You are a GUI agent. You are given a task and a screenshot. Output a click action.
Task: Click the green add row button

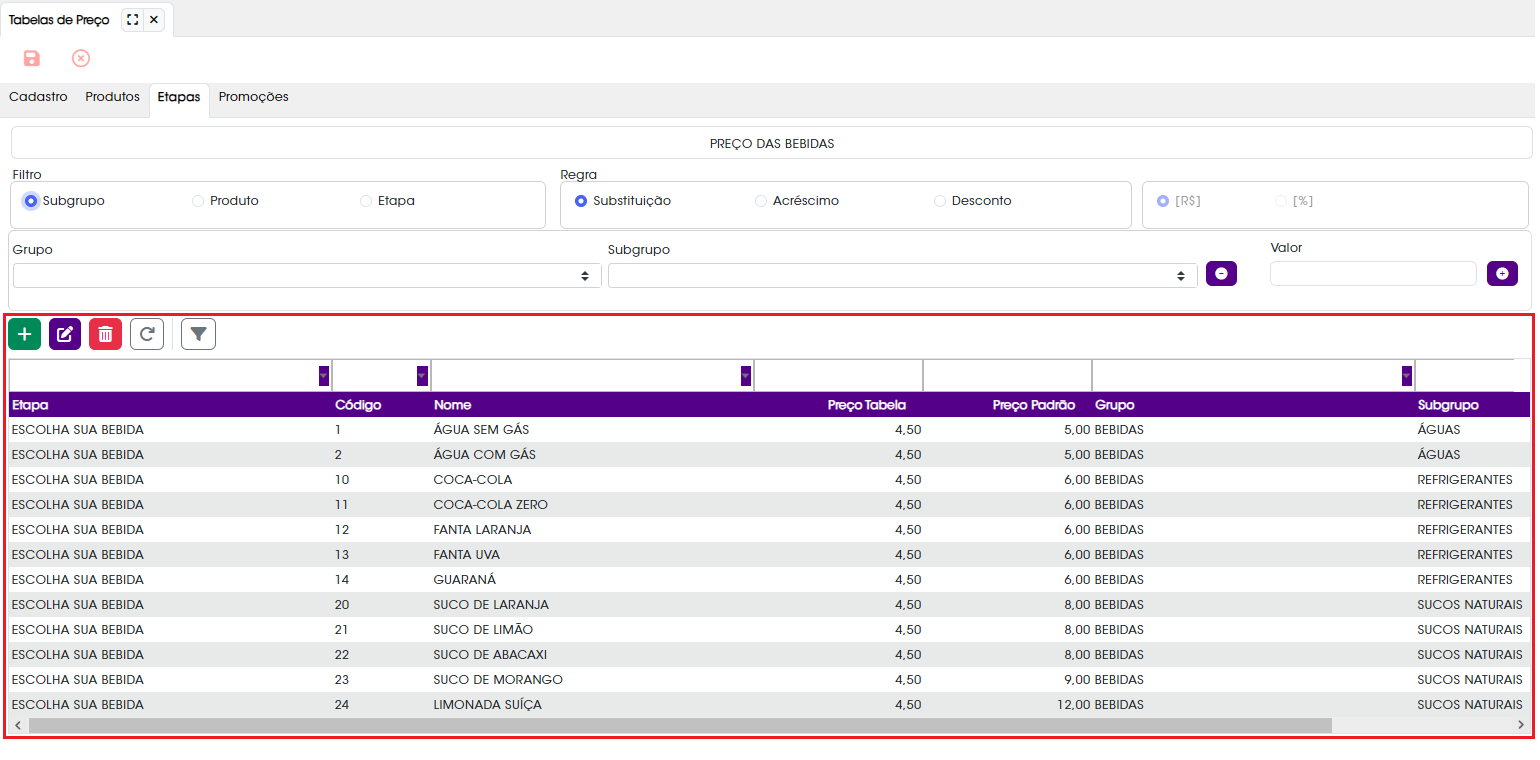[24, 334]
